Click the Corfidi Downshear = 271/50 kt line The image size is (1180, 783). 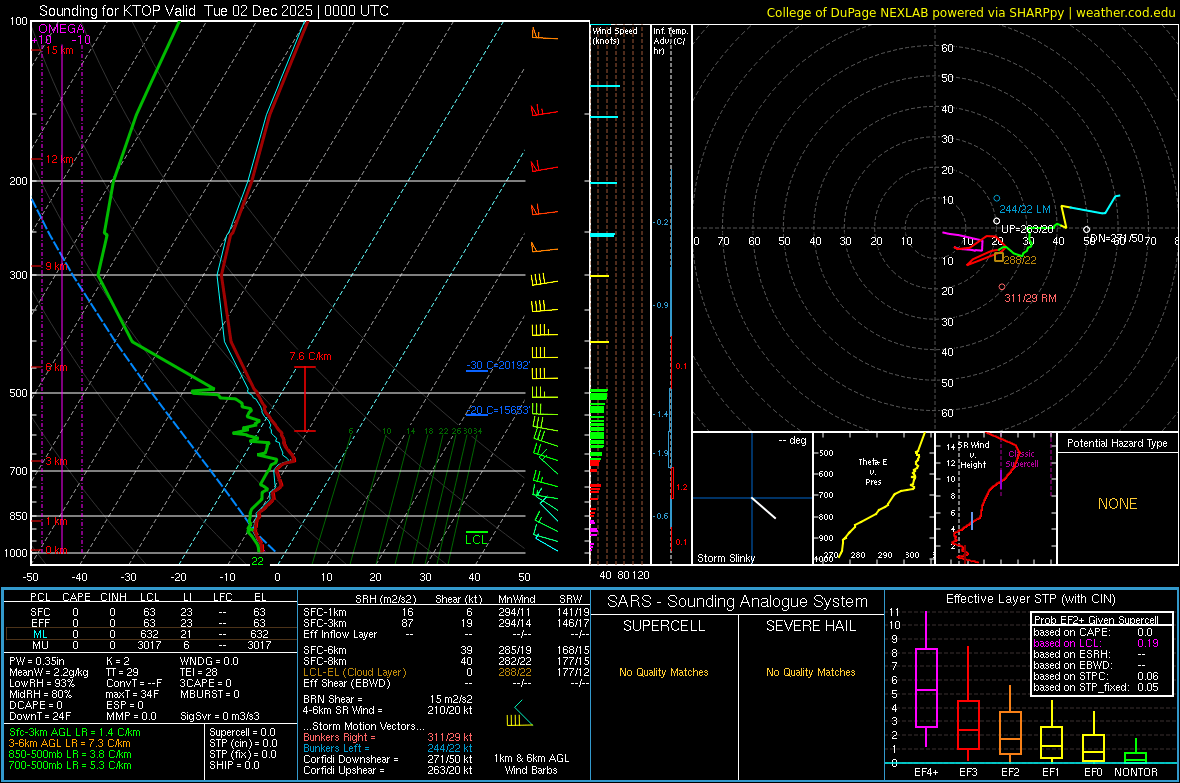click(388, 759)
